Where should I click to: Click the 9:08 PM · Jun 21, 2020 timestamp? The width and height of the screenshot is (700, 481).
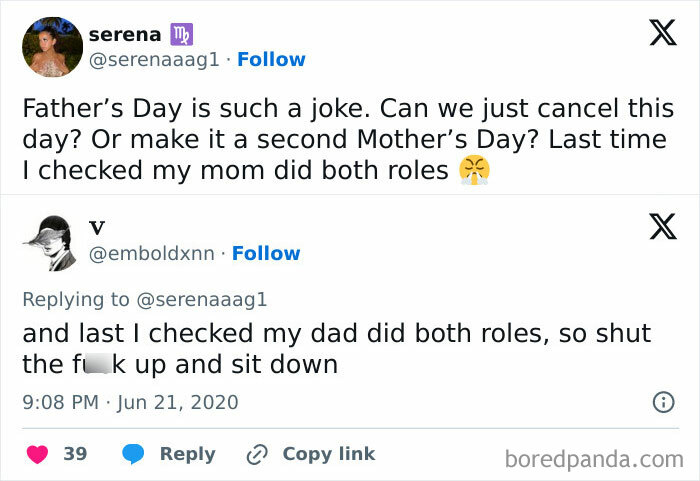[x=130, y=402]
